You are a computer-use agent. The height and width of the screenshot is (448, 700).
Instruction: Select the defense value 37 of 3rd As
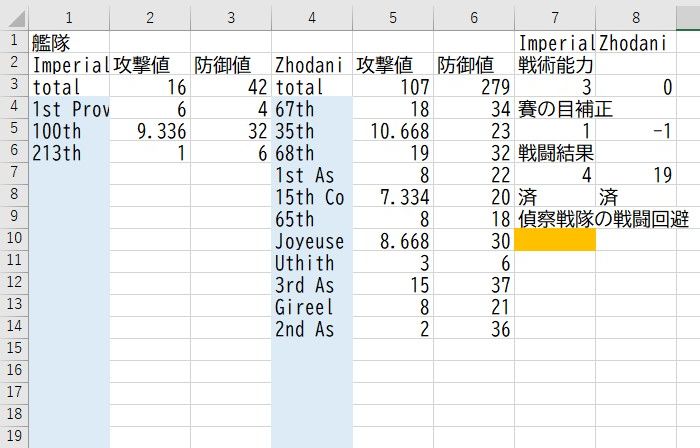click(474, 283)
